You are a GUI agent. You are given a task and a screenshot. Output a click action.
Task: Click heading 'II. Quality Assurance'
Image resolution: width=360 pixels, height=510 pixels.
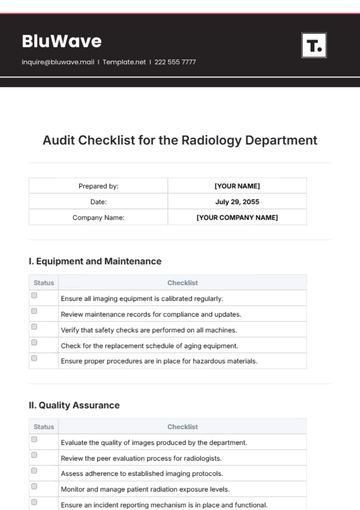(x=74, y=405)
